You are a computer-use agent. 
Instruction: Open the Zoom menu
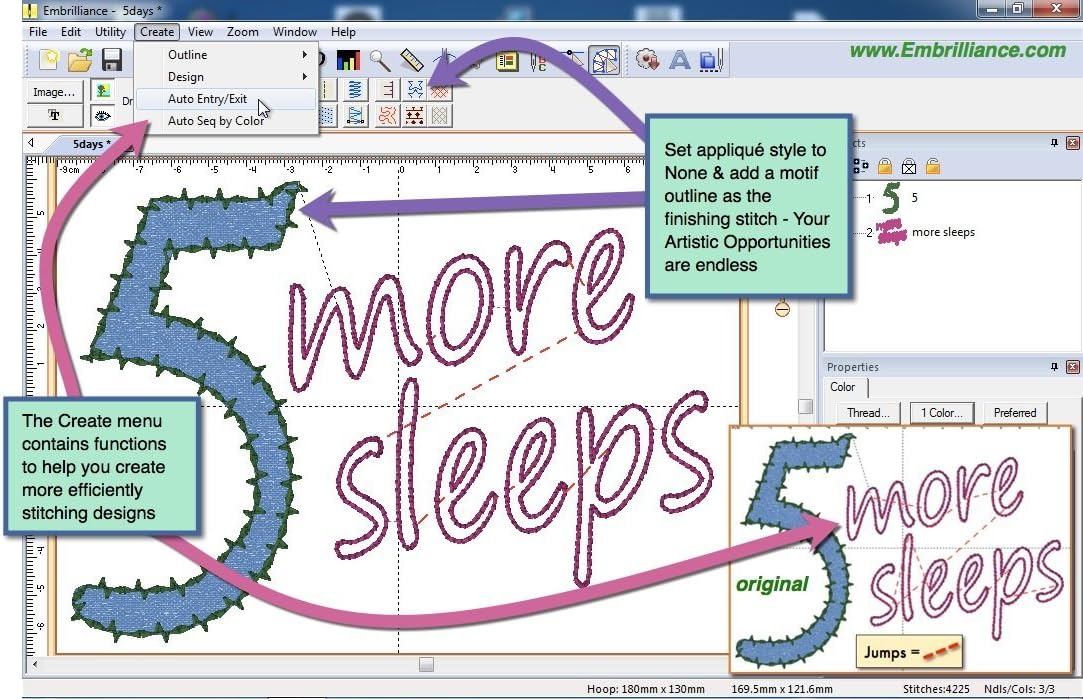242,32
